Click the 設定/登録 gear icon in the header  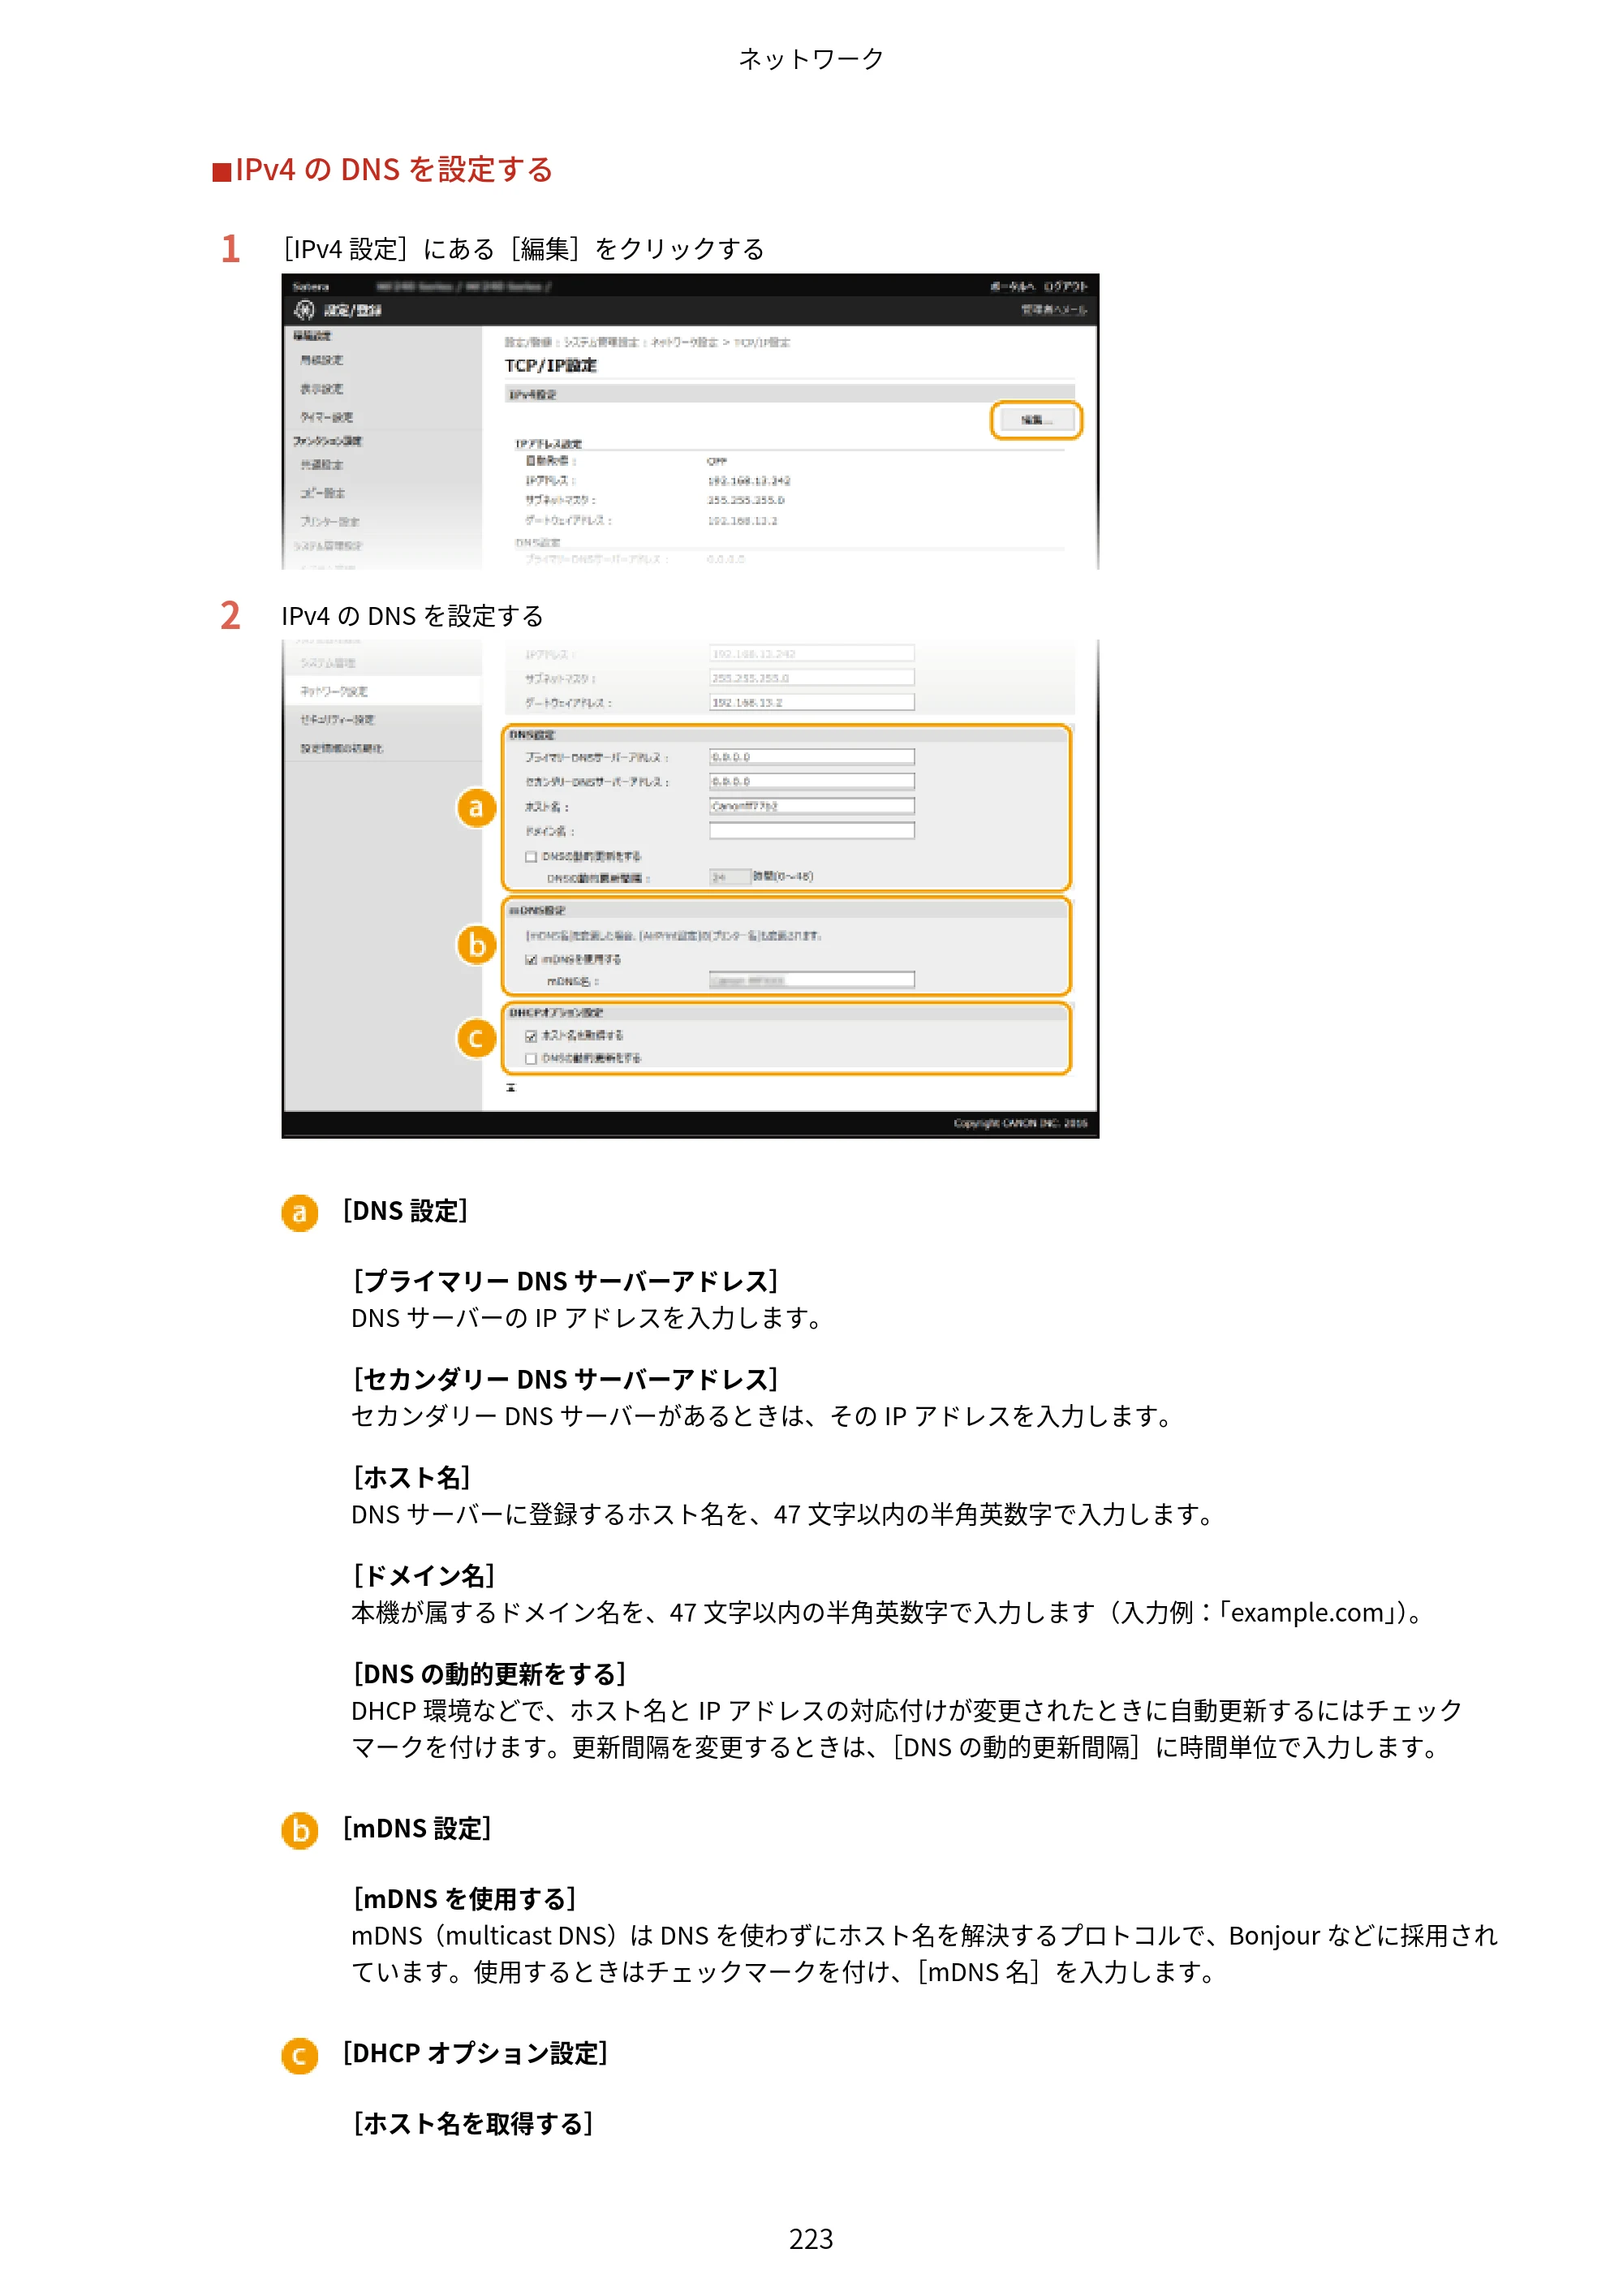tap(304, 310)
